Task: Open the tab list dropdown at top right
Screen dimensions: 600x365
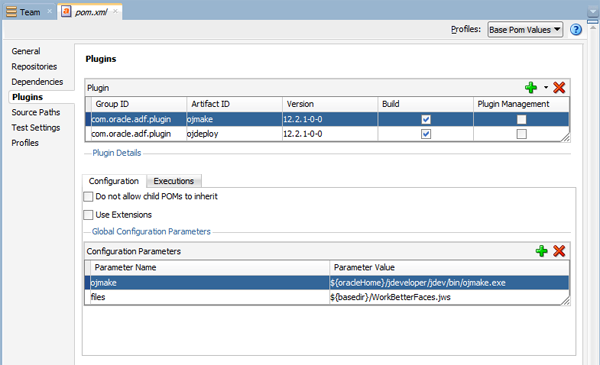Action: click(x=593, y=12)
